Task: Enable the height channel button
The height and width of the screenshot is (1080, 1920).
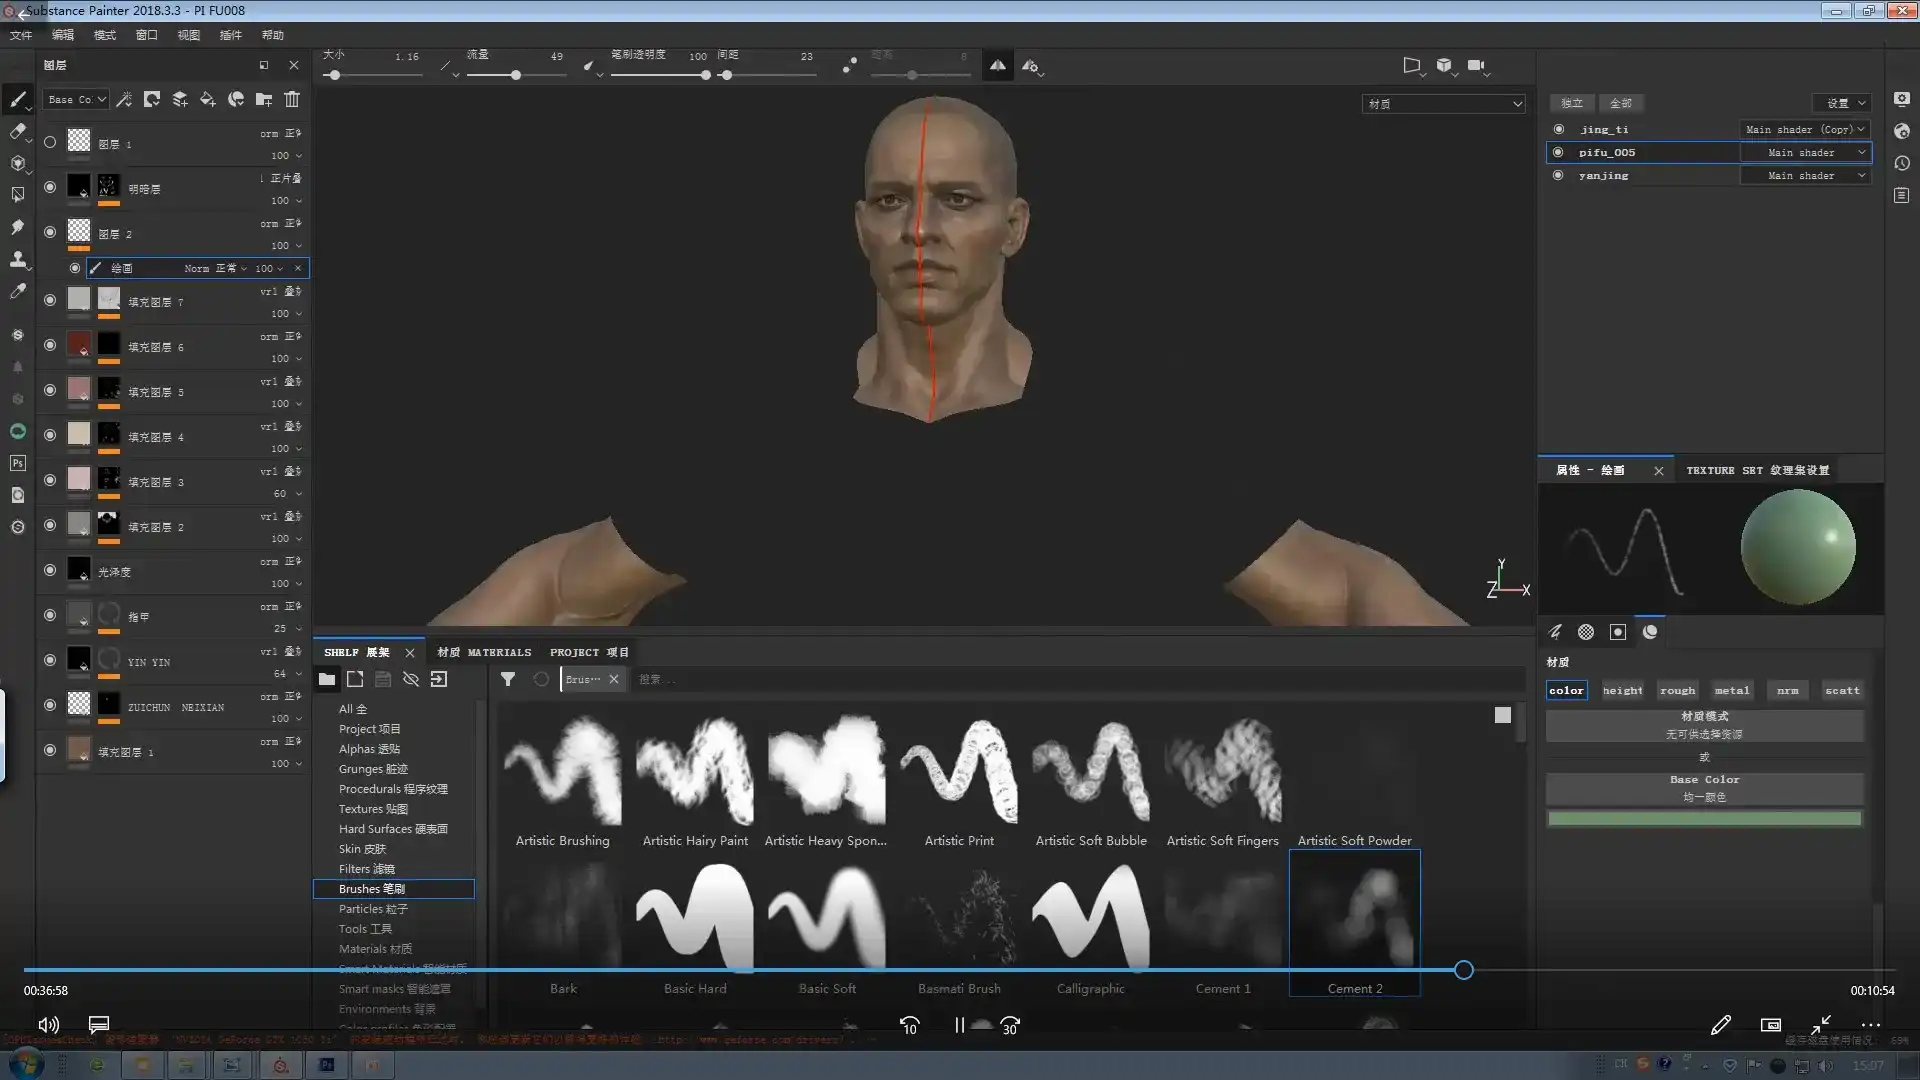Action: pos(1622,690)
